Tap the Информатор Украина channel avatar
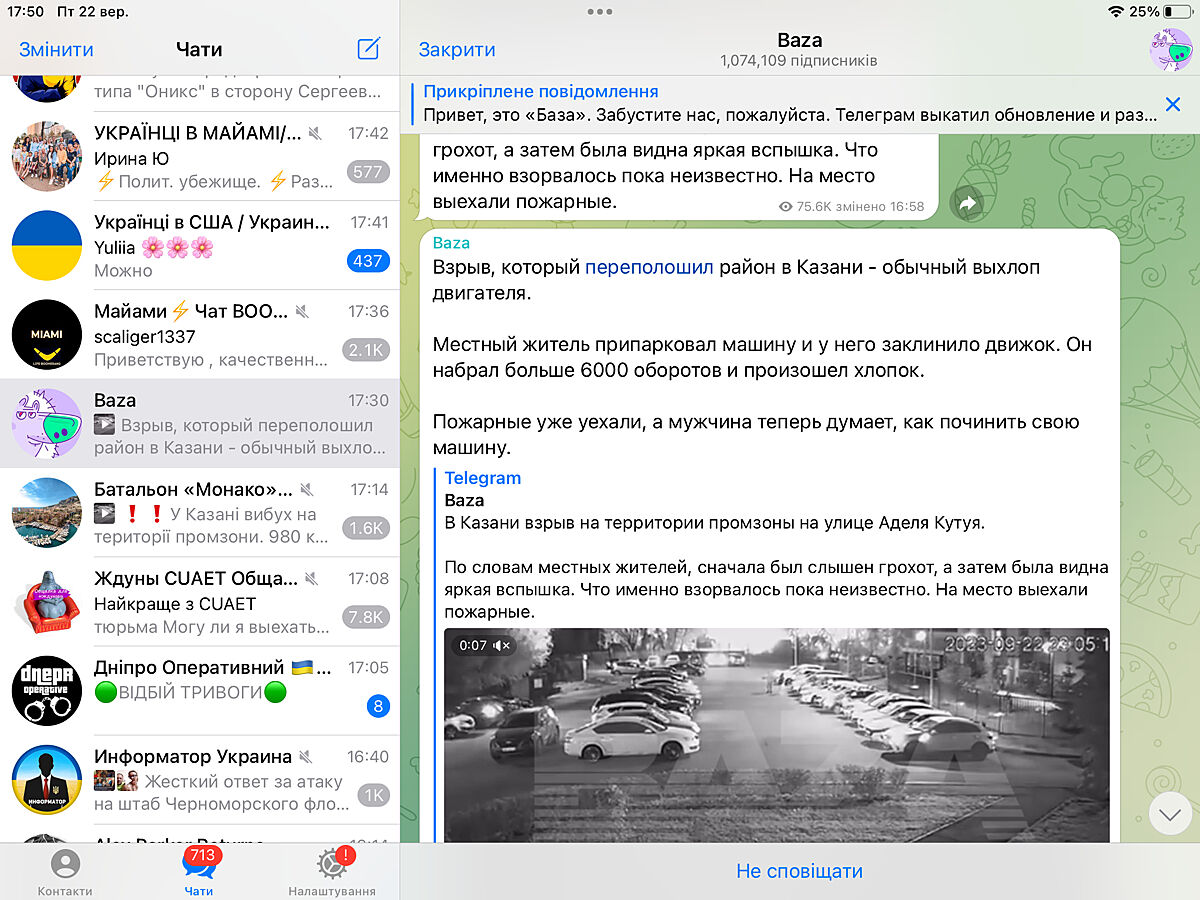Screen dimensions: 1200x900 46,780
